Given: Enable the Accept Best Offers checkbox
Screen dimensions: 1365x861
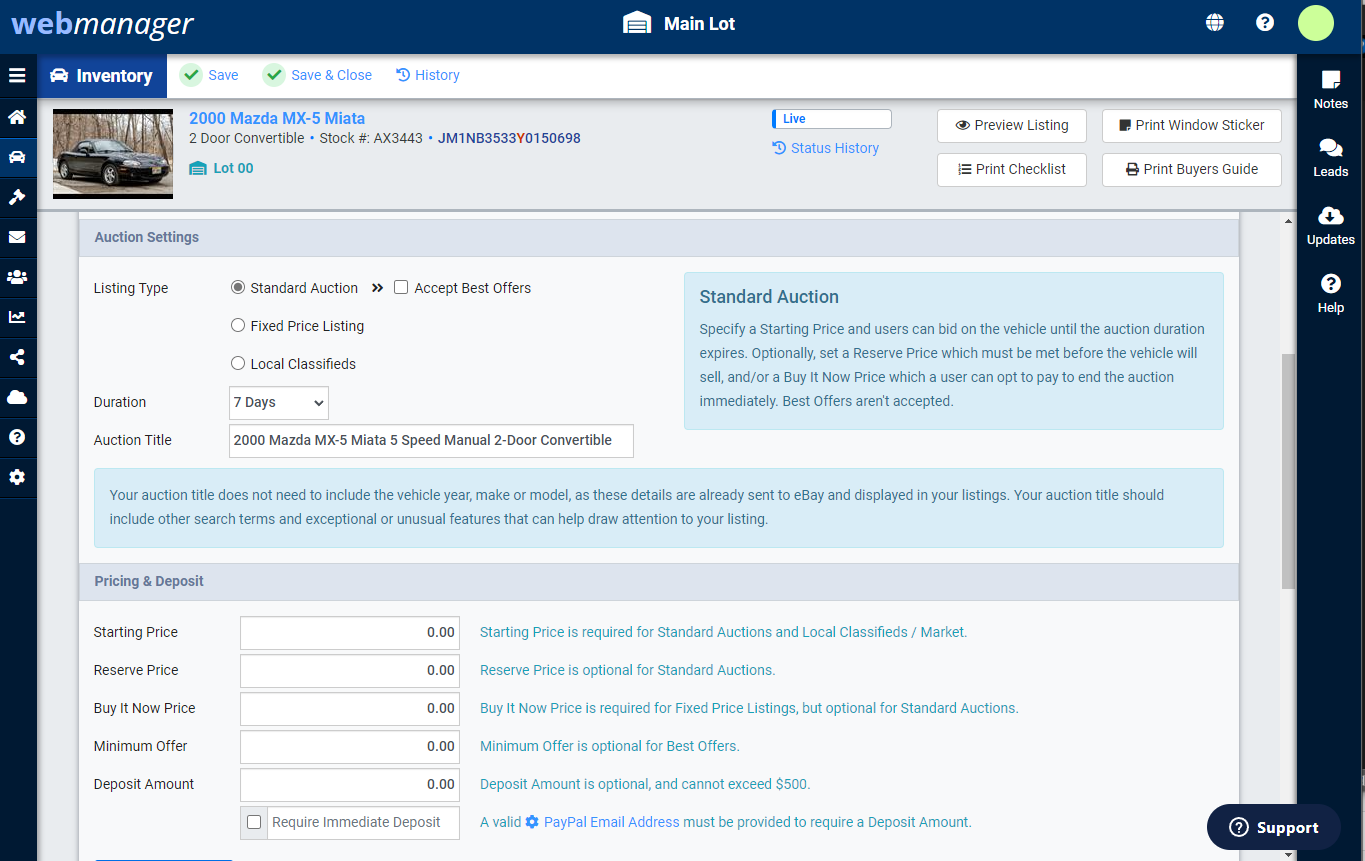Looking at the screenshot, I should point(401,288).
